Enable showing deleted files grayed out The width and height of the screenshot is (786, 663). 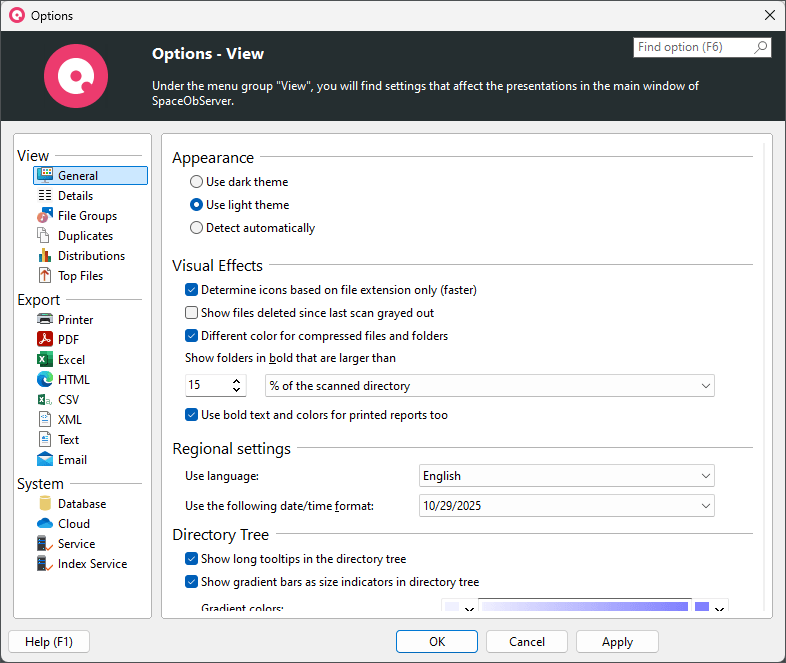click(192, 313)
